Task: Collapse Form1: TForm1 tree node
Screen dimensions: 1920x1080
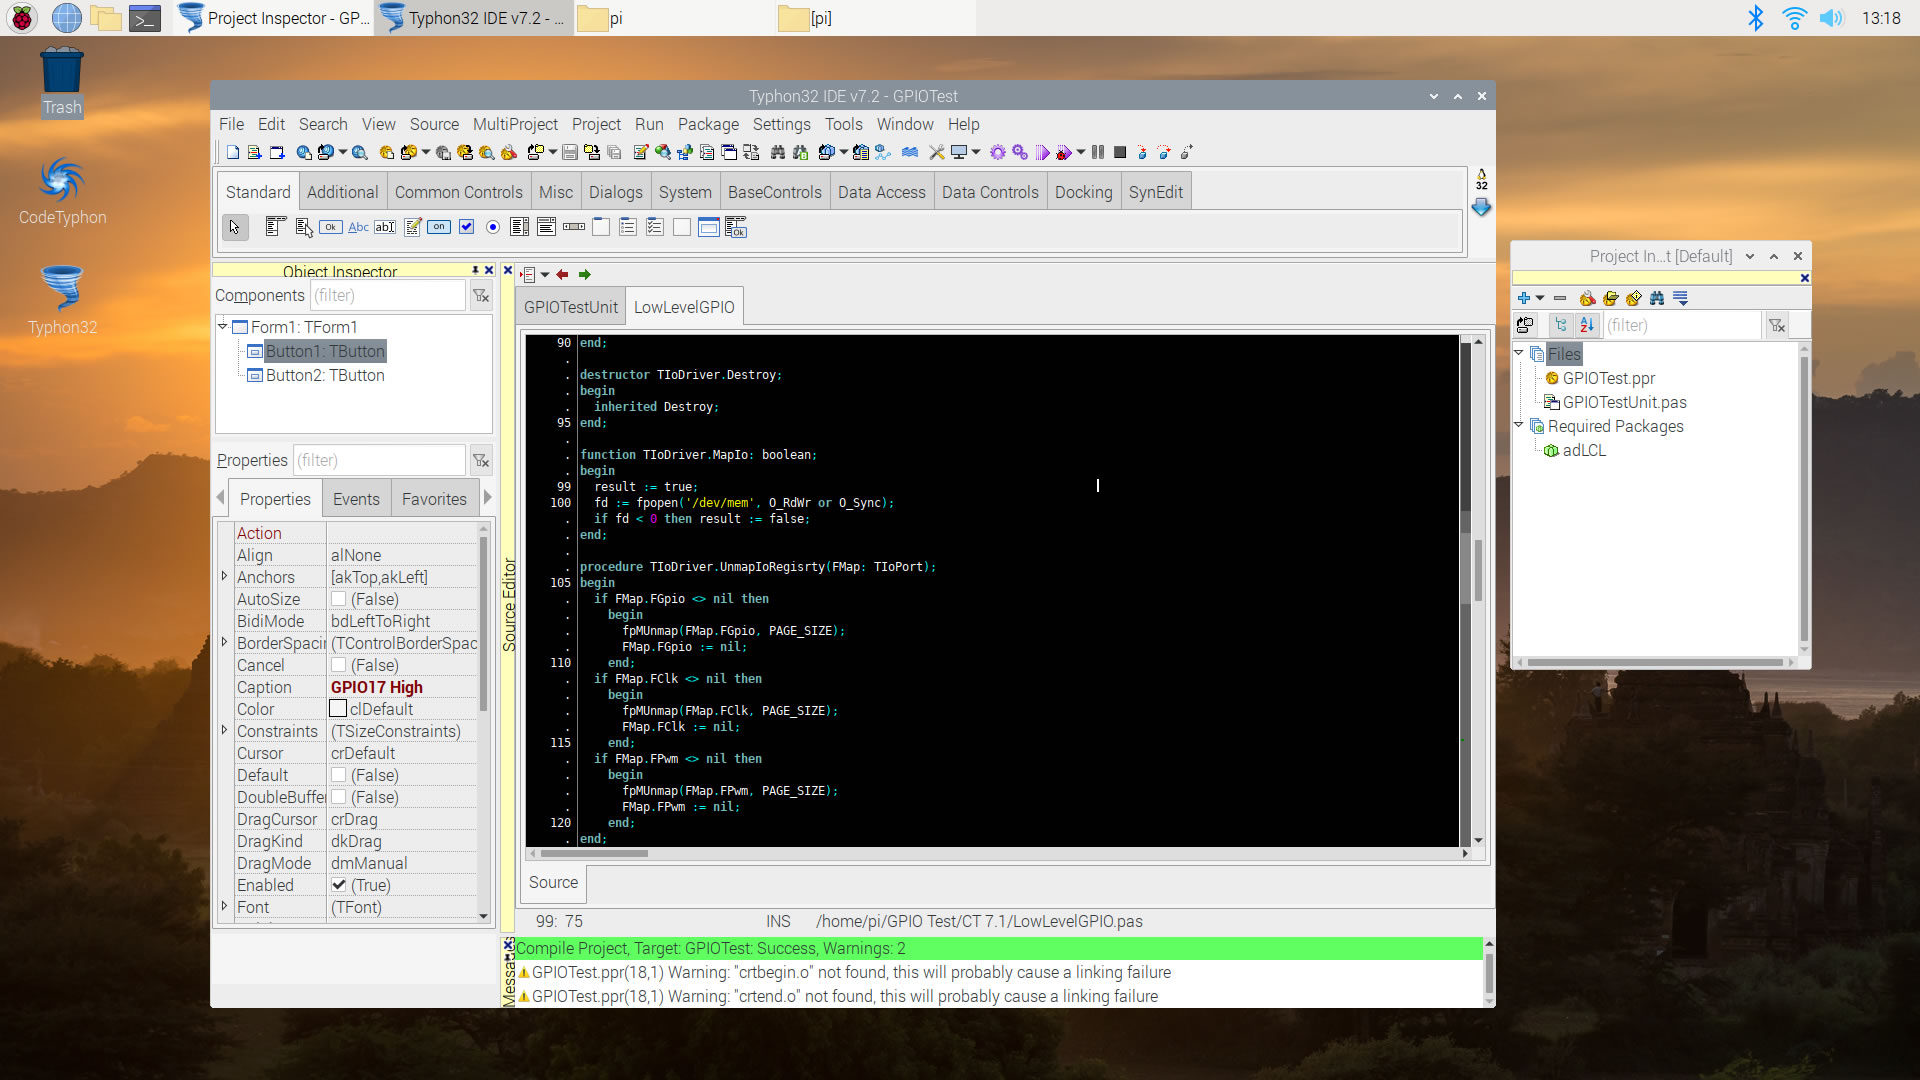Action: [223, 326]
